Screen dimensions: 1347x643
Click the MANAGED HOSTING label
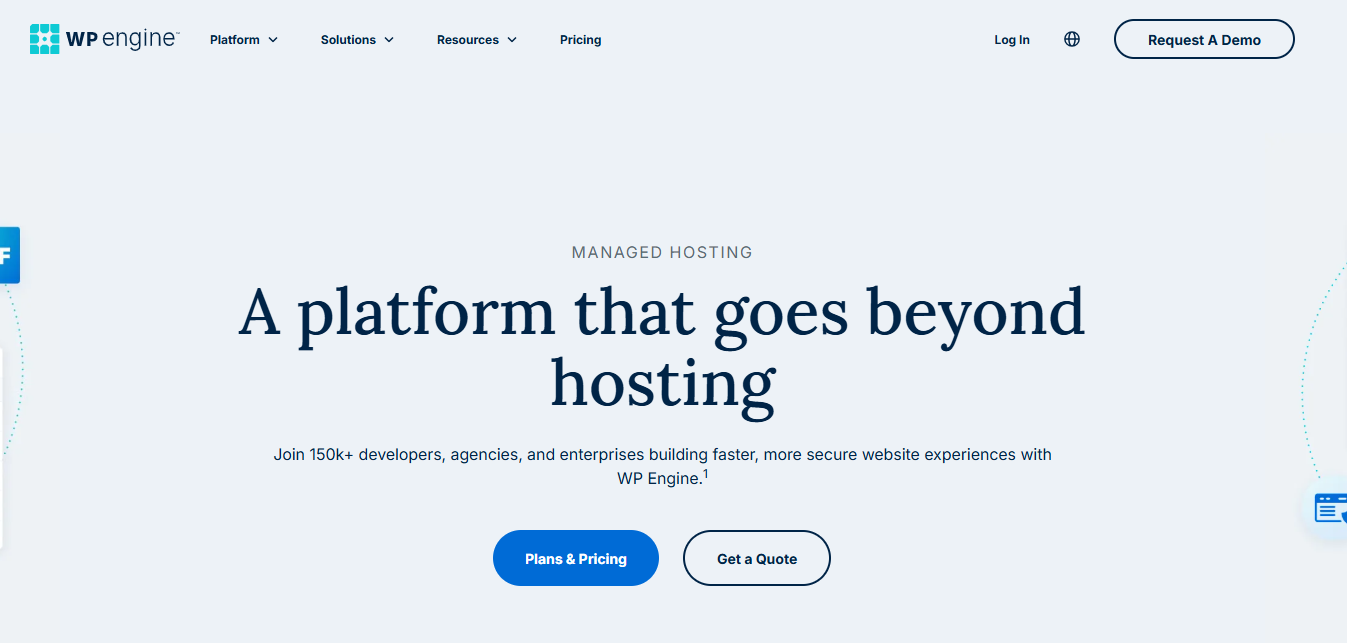coord(662,253)
